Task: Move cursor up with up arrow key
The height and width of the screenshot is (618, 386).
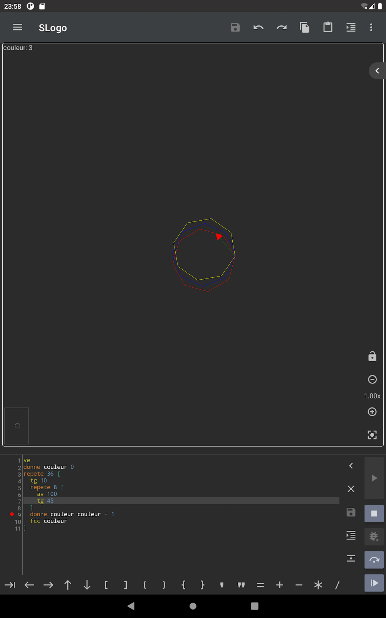Action: [x=67, y=585]
